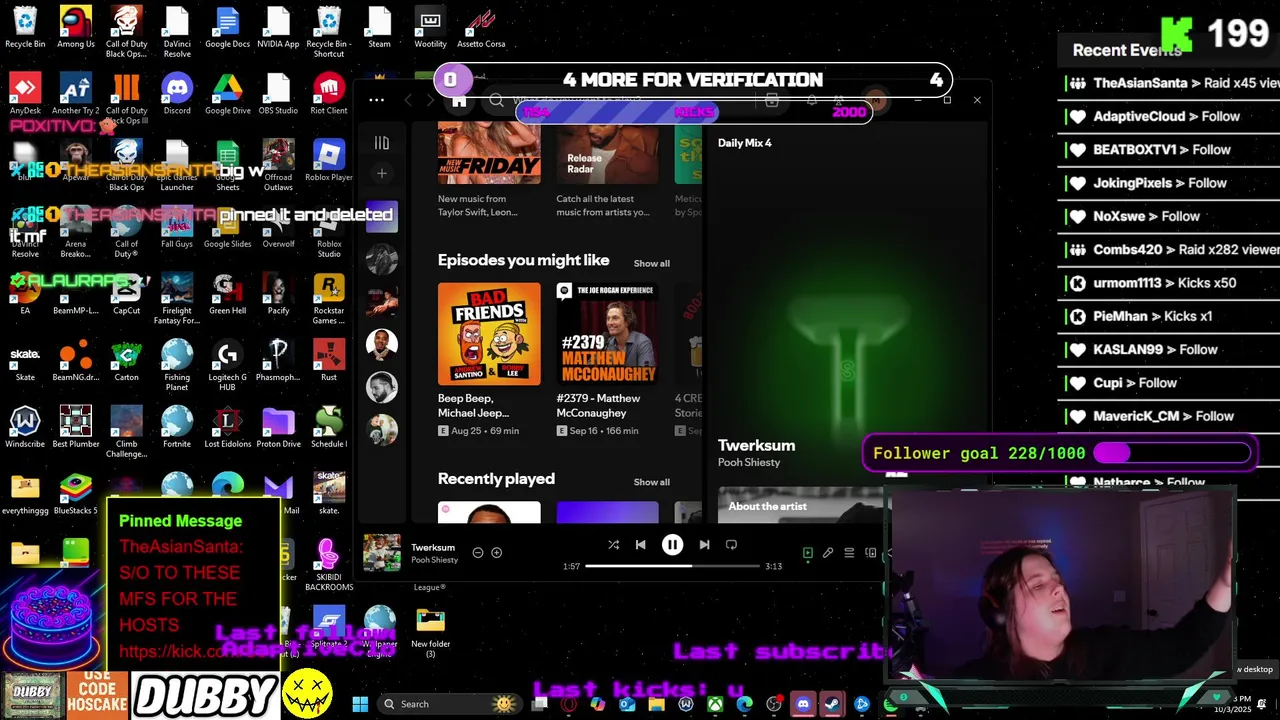Select the Google Drive desktop icon
Screen dimensions: 1280x720
tap(227, 94)
